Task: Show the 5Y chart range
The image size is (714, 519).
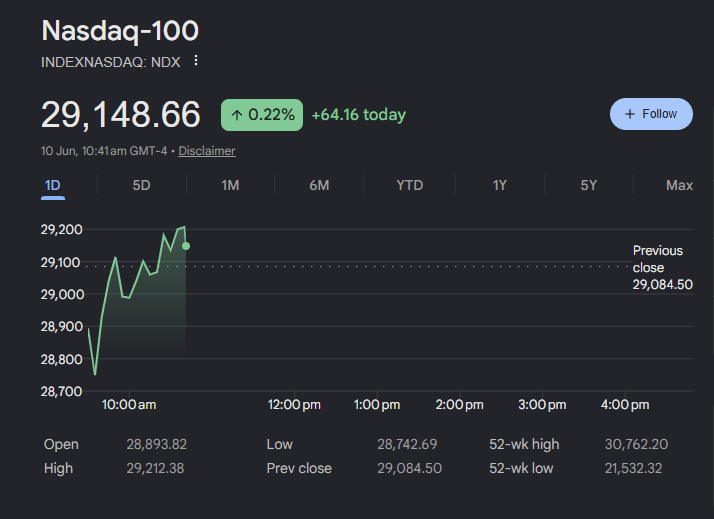Action: tap(588, 185)
